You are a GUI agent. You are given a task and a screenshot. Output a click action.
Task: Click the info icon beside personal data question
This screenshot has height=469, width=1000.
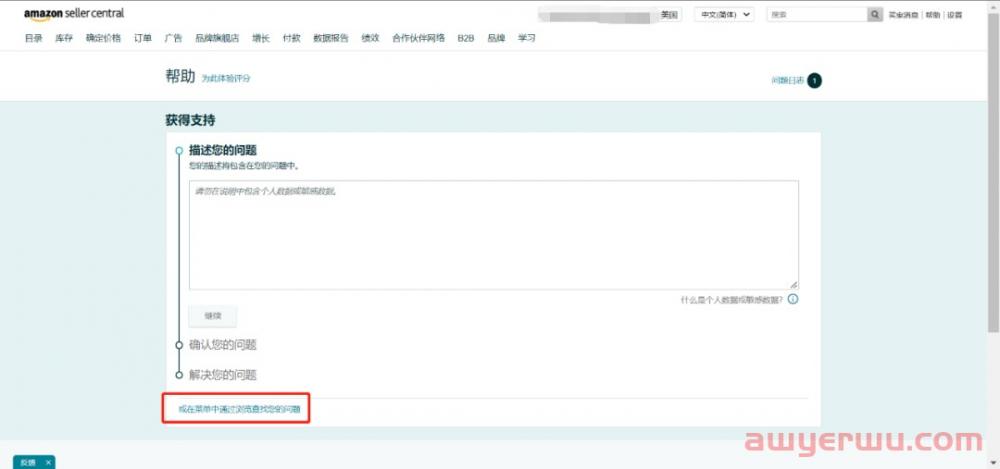pos(793,299)
